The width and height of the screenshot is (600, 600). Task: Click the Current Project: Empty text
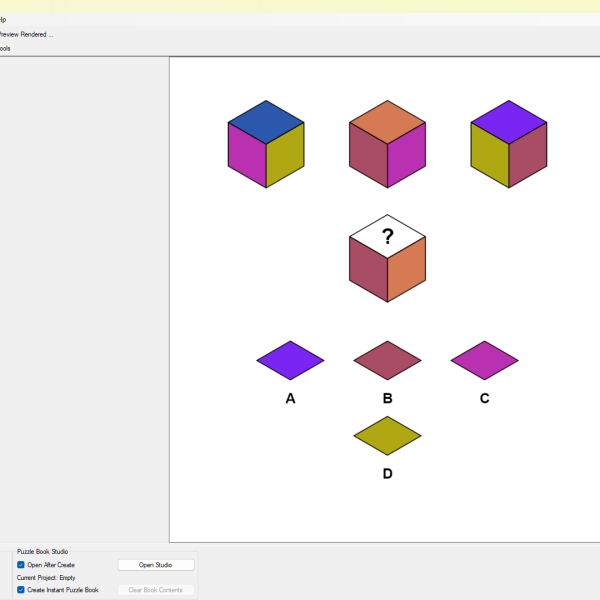(x=46, y=577)
